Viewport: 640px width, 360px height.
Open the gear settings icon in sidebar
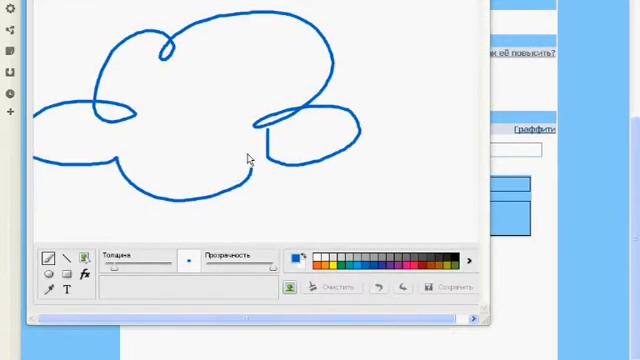tap(10, 9)
